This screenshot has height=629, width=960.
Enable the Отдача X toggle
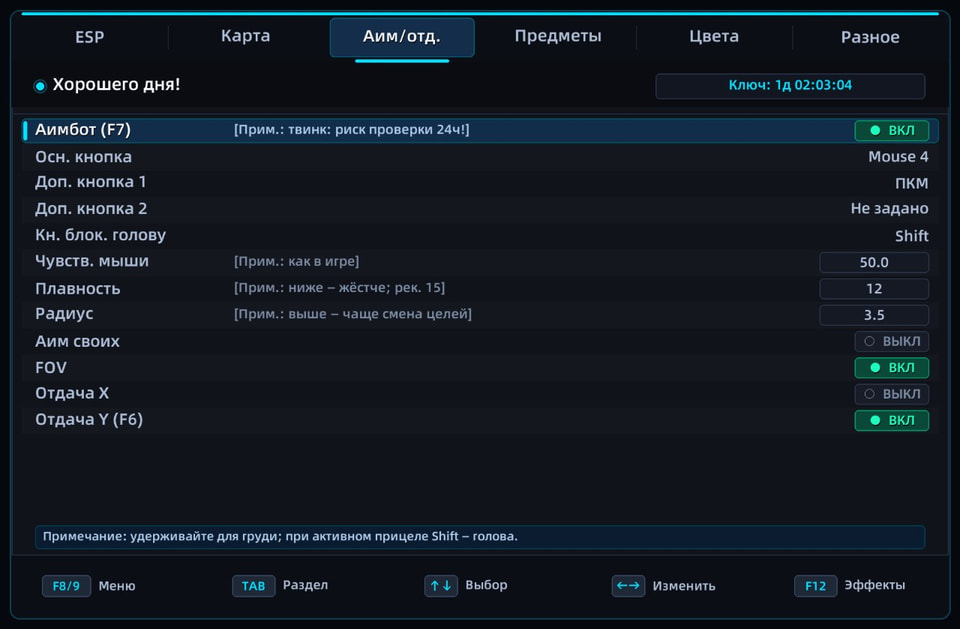[891, 394]
